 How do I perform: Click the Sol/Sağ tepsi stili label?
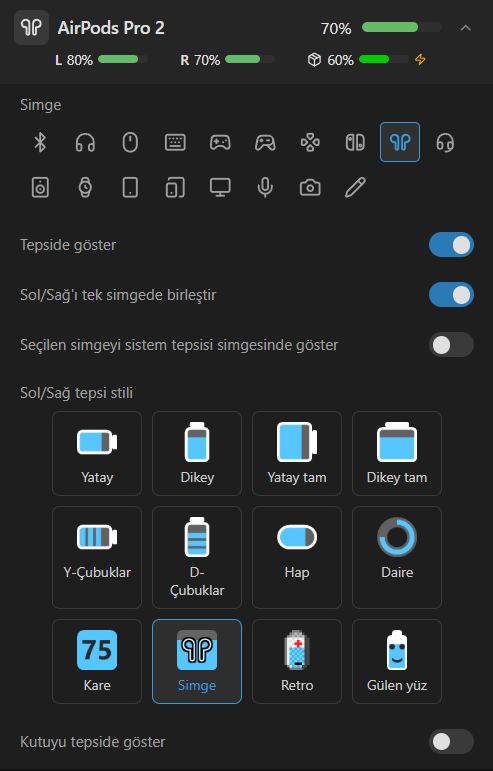[76, 393]
